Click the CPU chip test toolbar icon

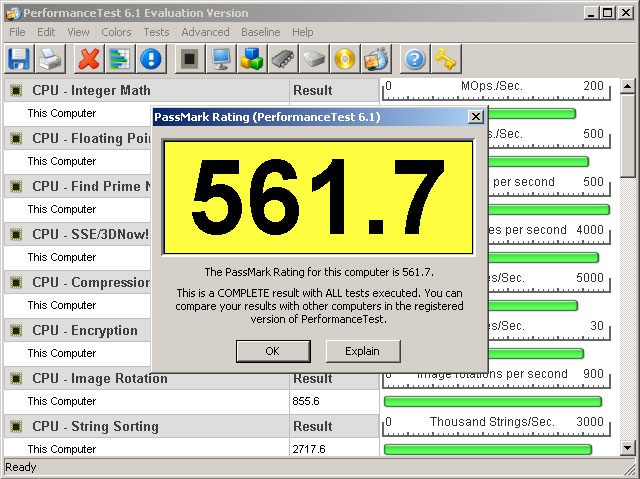pos(190,59)
